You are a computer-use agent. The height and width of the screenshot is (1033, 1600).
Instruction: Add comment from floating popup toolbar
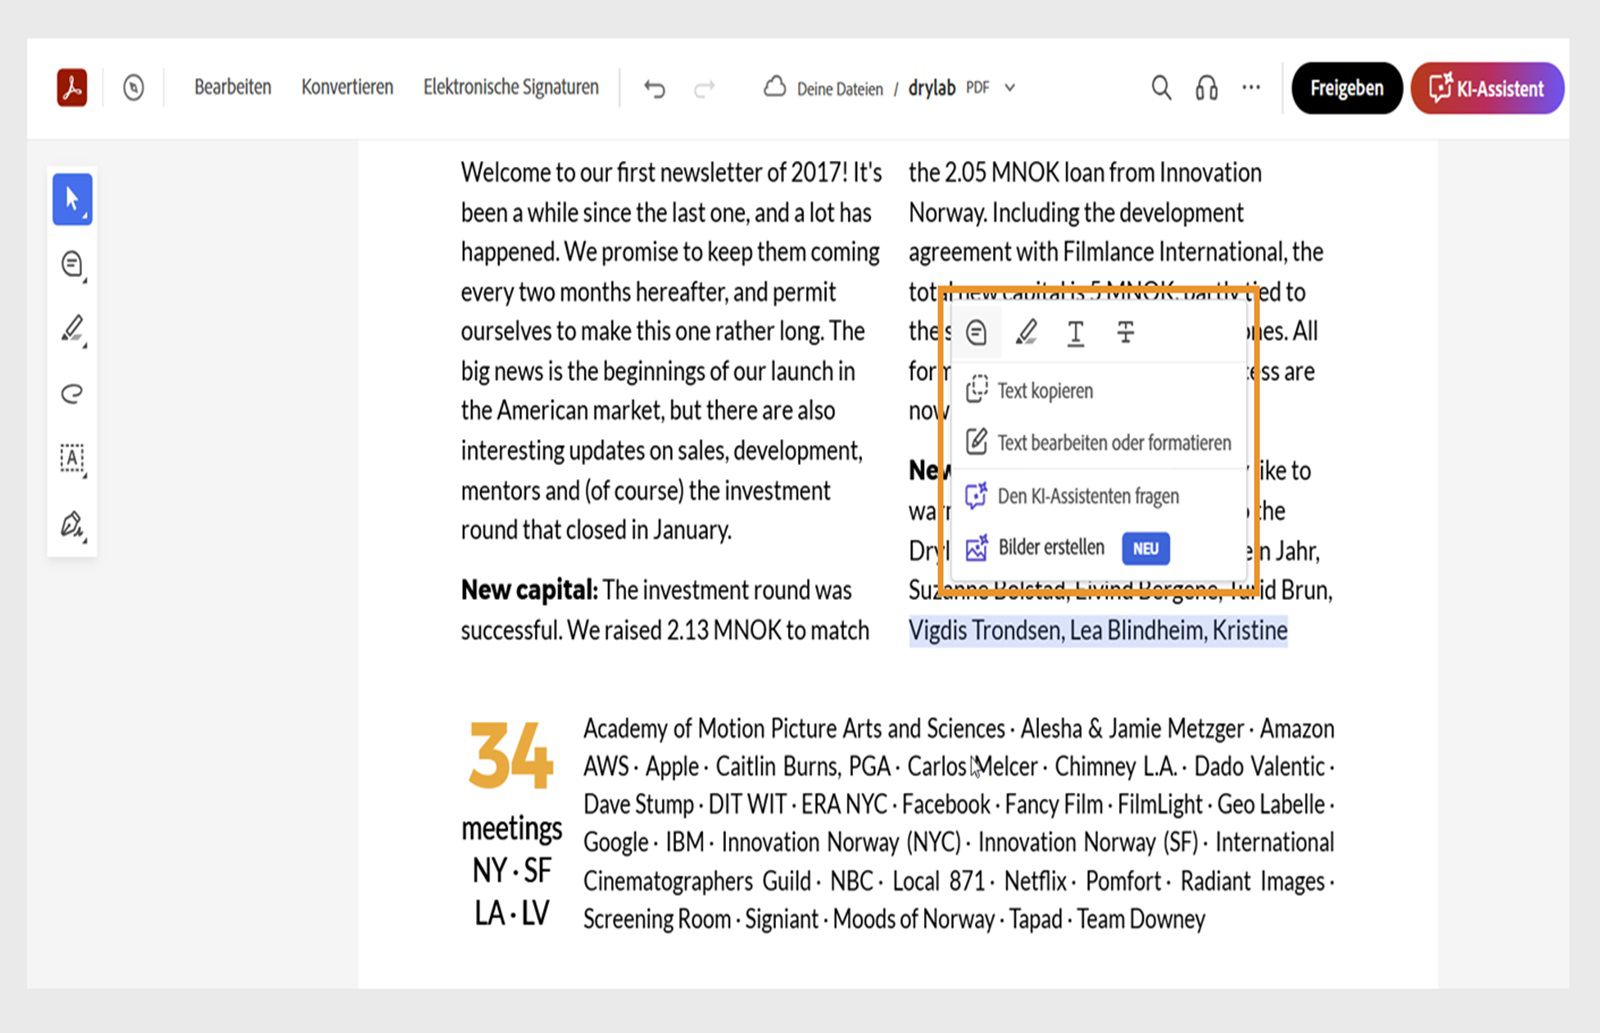[x=977, y=332]
